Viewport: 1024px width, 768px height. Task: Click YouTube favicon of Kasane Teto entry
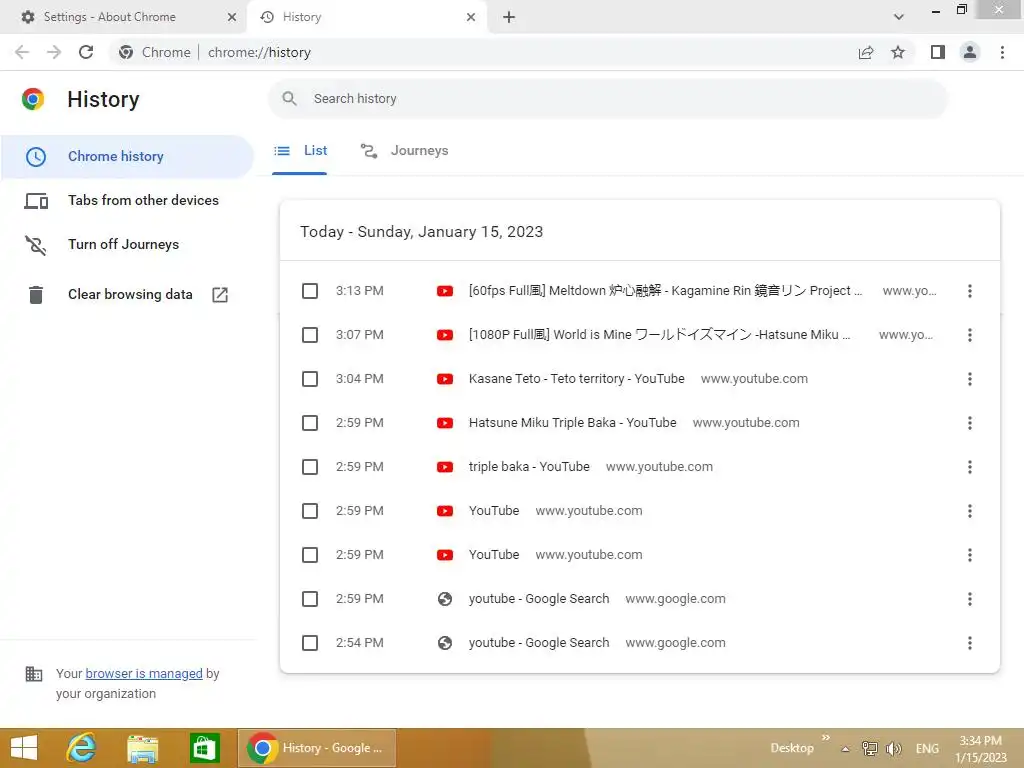coord(445,379)
